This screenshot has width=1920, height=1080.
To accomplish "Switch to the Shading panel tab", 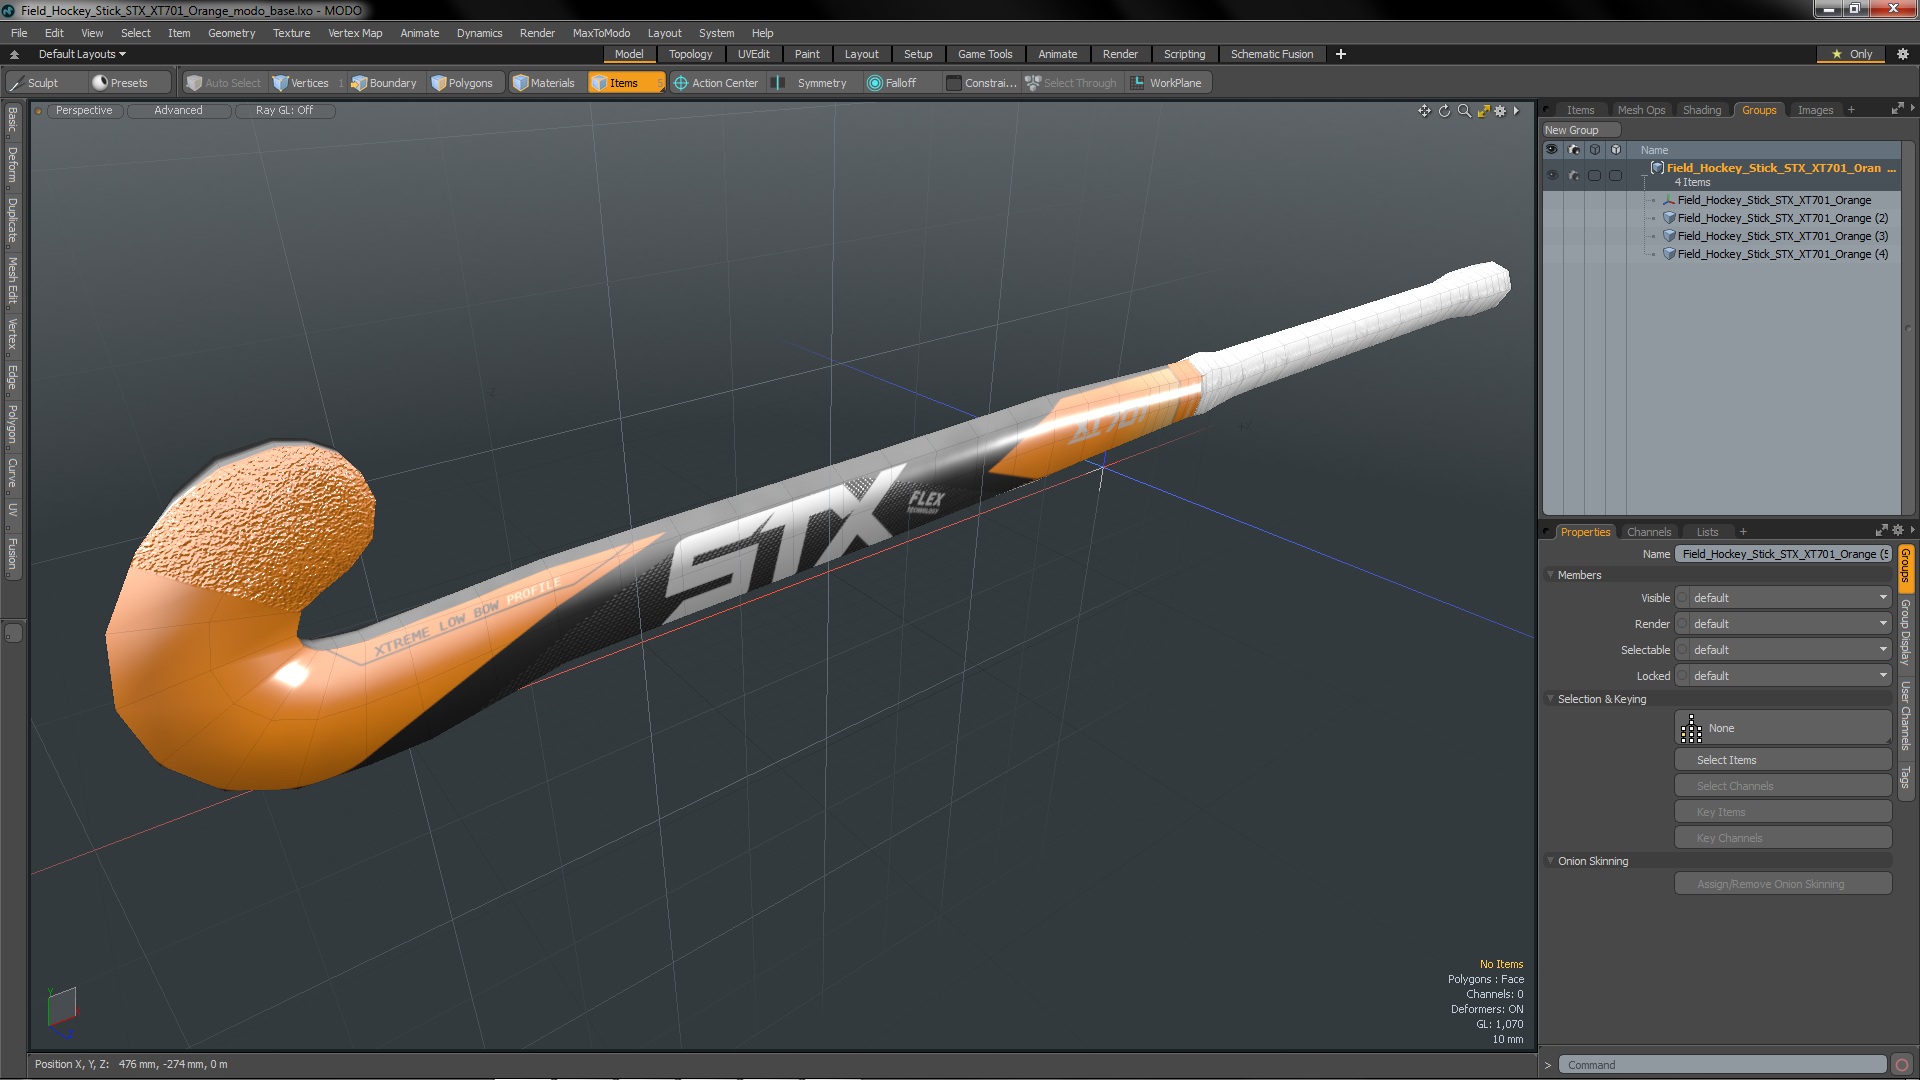I will (x=1701, y=110).
